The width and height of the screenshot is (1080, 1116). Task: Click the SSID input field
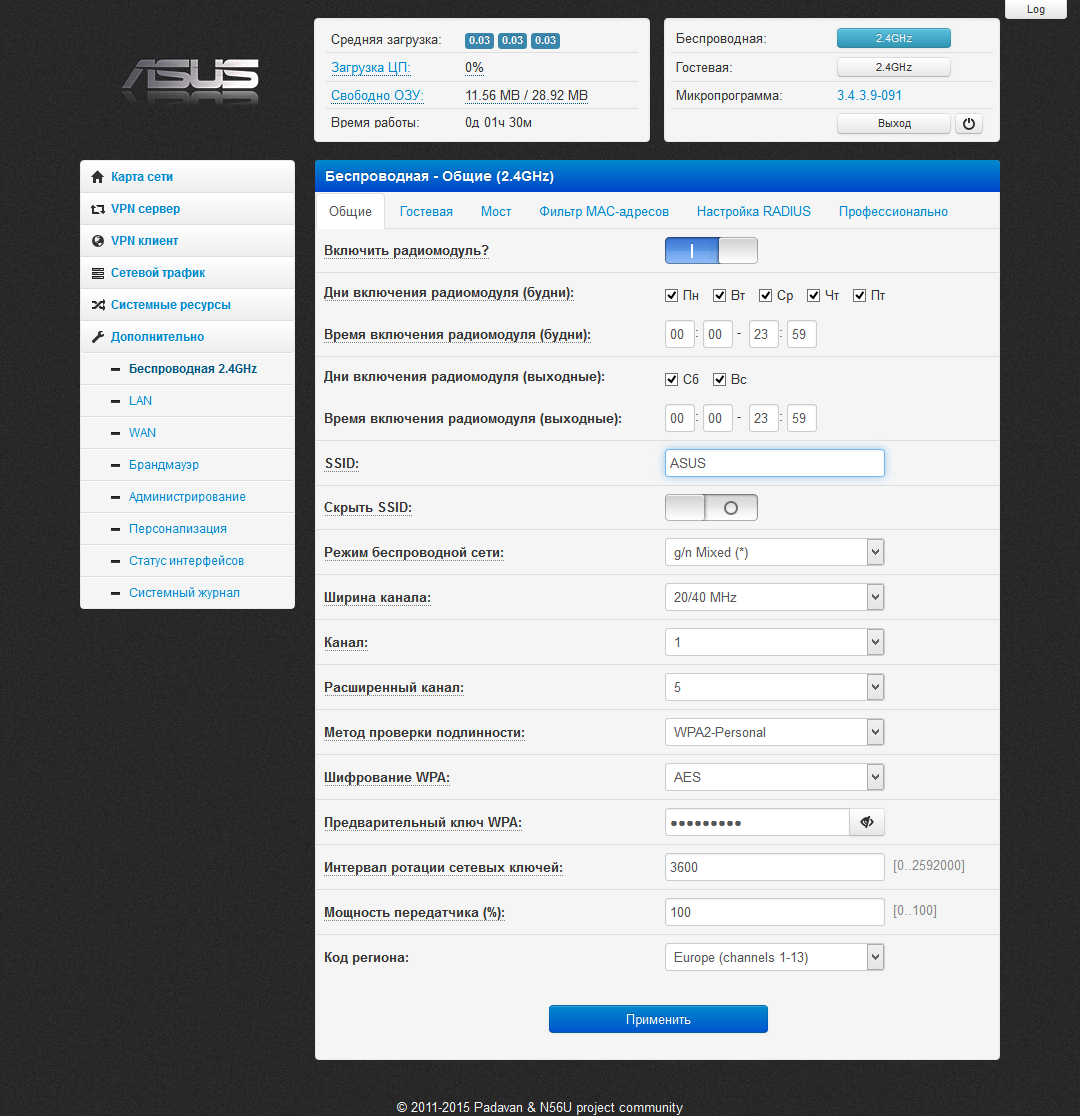[x=775, y=463]
